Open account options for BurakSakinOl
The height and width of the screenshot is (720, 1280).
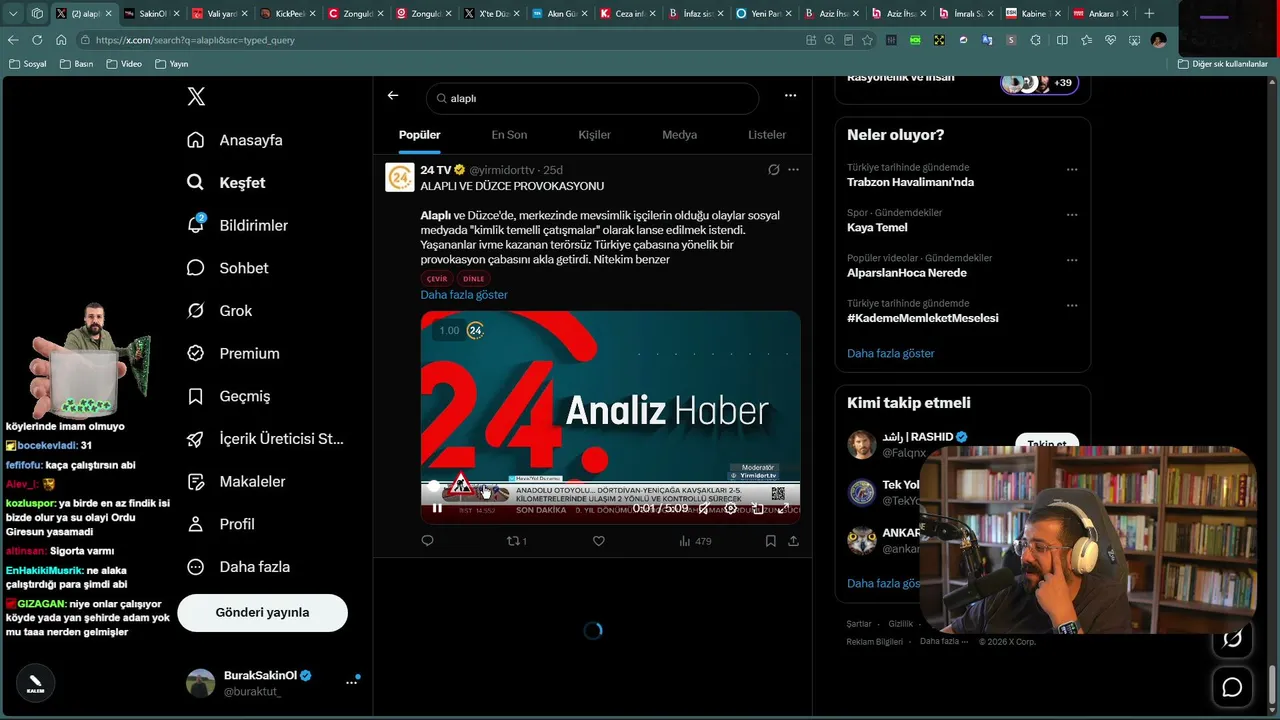click(351, 682)
